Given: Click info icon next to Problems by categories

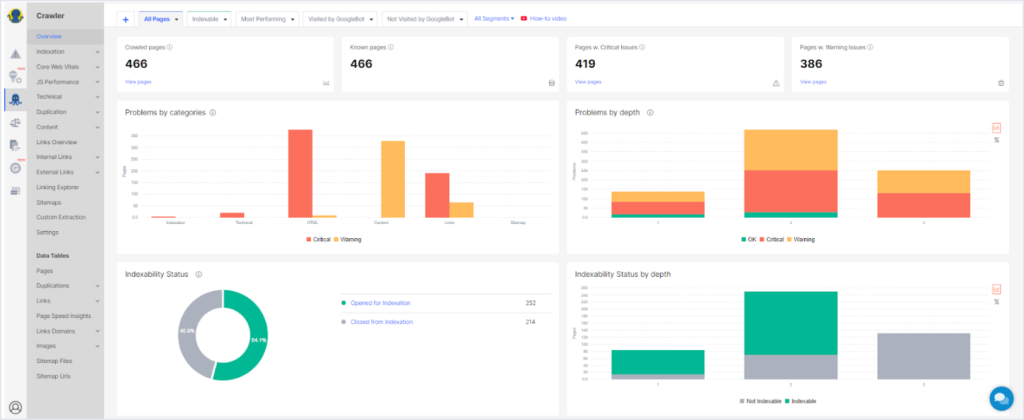Looking at the screenshot, I should (213, 113).
